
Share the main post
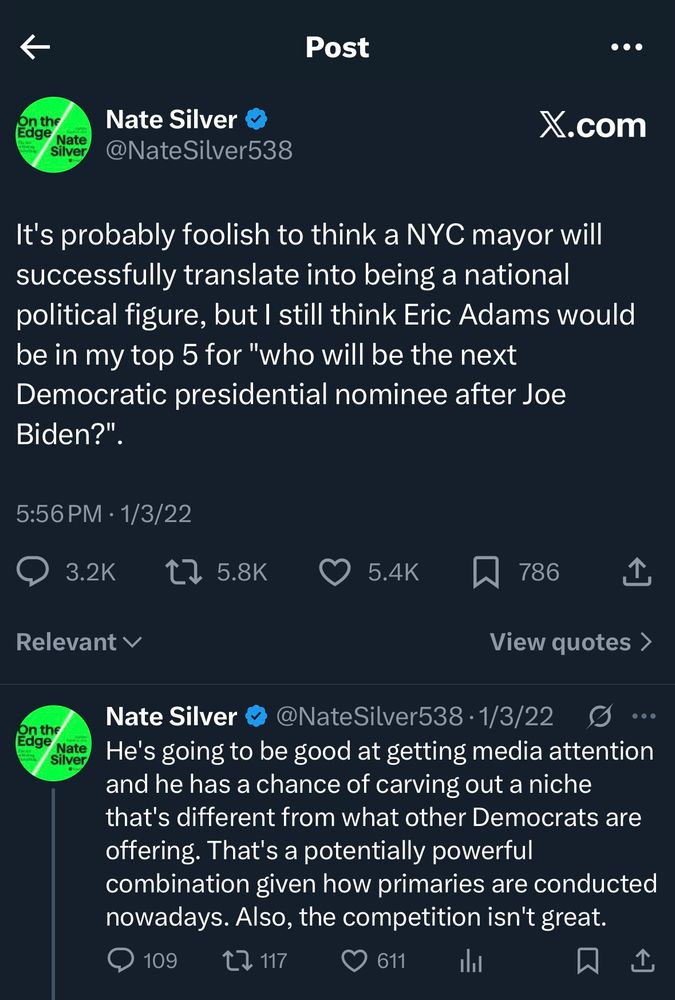coord(637,572)
